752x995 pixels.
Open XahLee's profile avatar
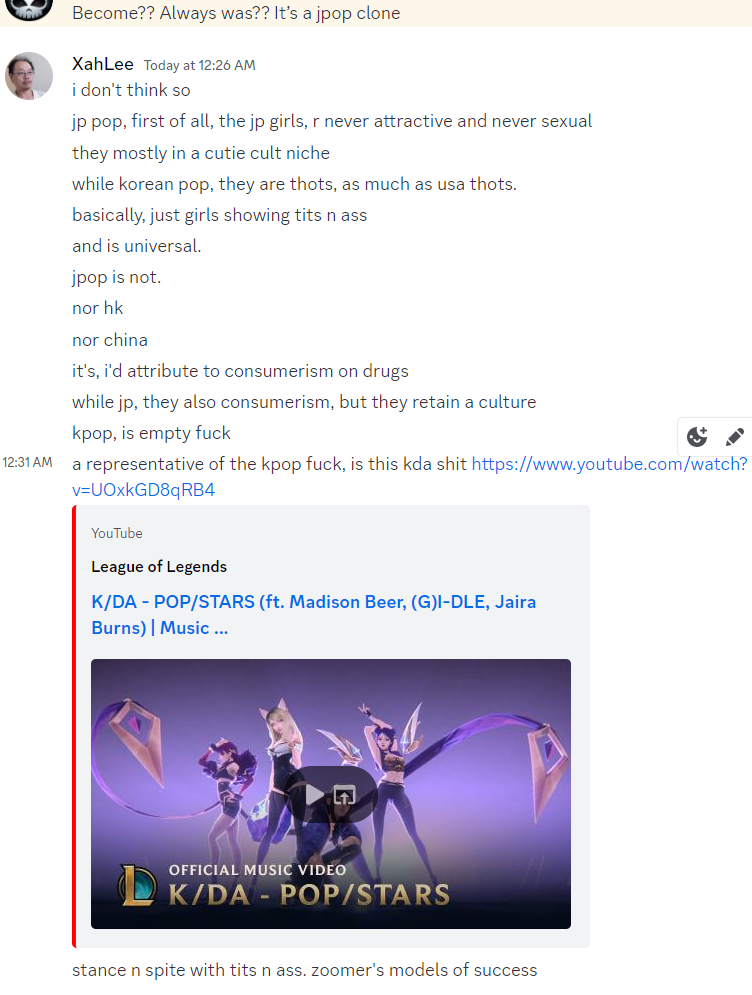point(29,76)
